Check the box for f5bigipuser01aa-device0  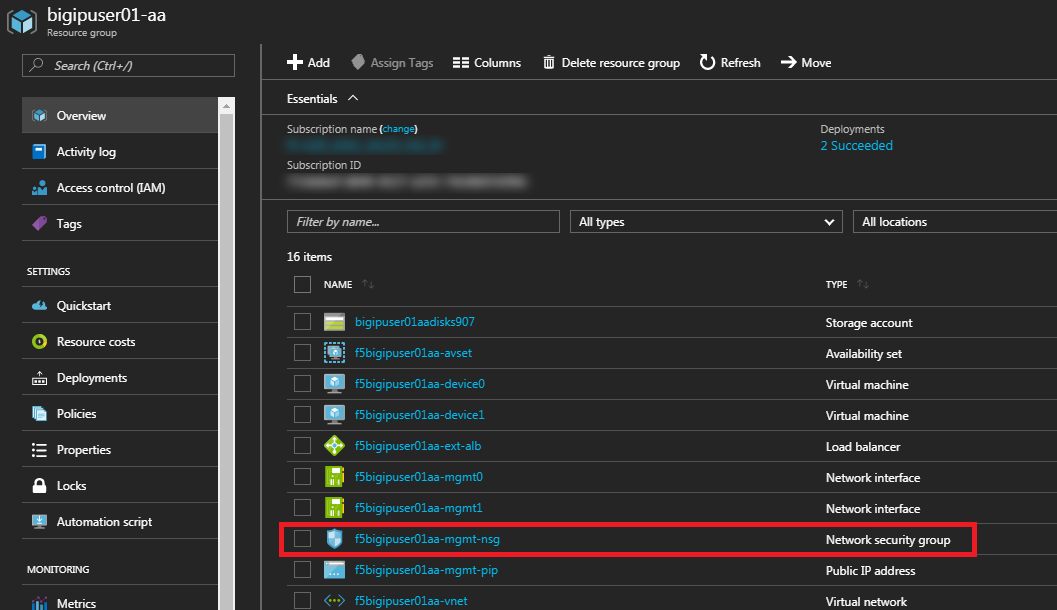click(x=302, y=384)
